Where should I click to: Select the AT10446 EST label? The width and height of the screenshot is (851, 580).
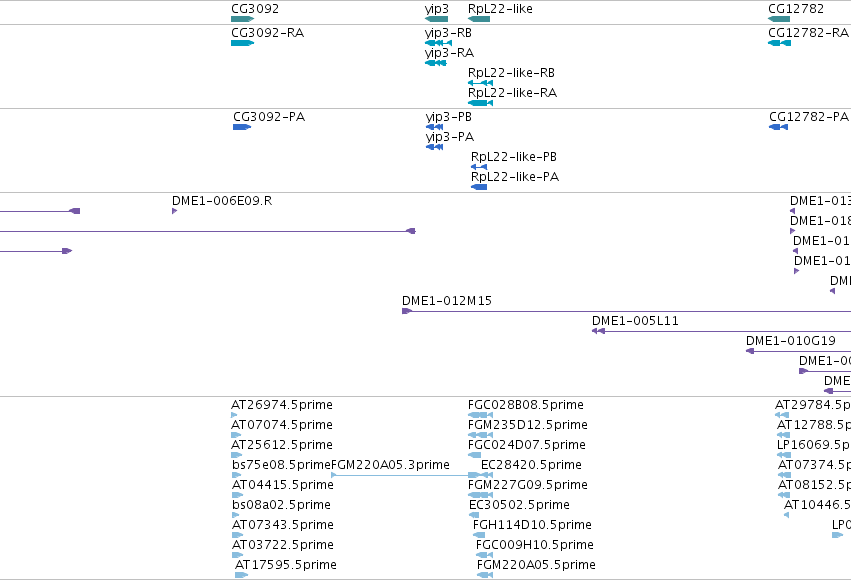click(817, 505)
